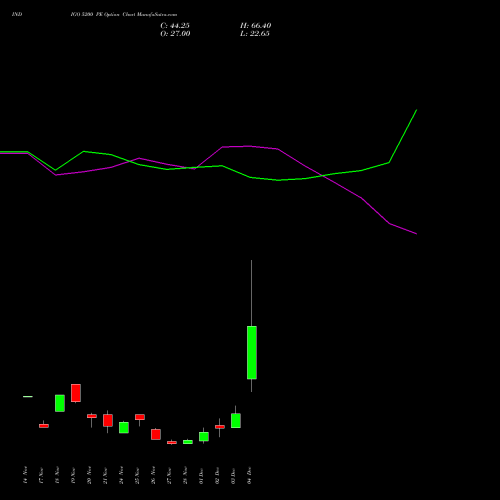
Task: Select the 19 Nov date label
Action: (x=73, y=475)
